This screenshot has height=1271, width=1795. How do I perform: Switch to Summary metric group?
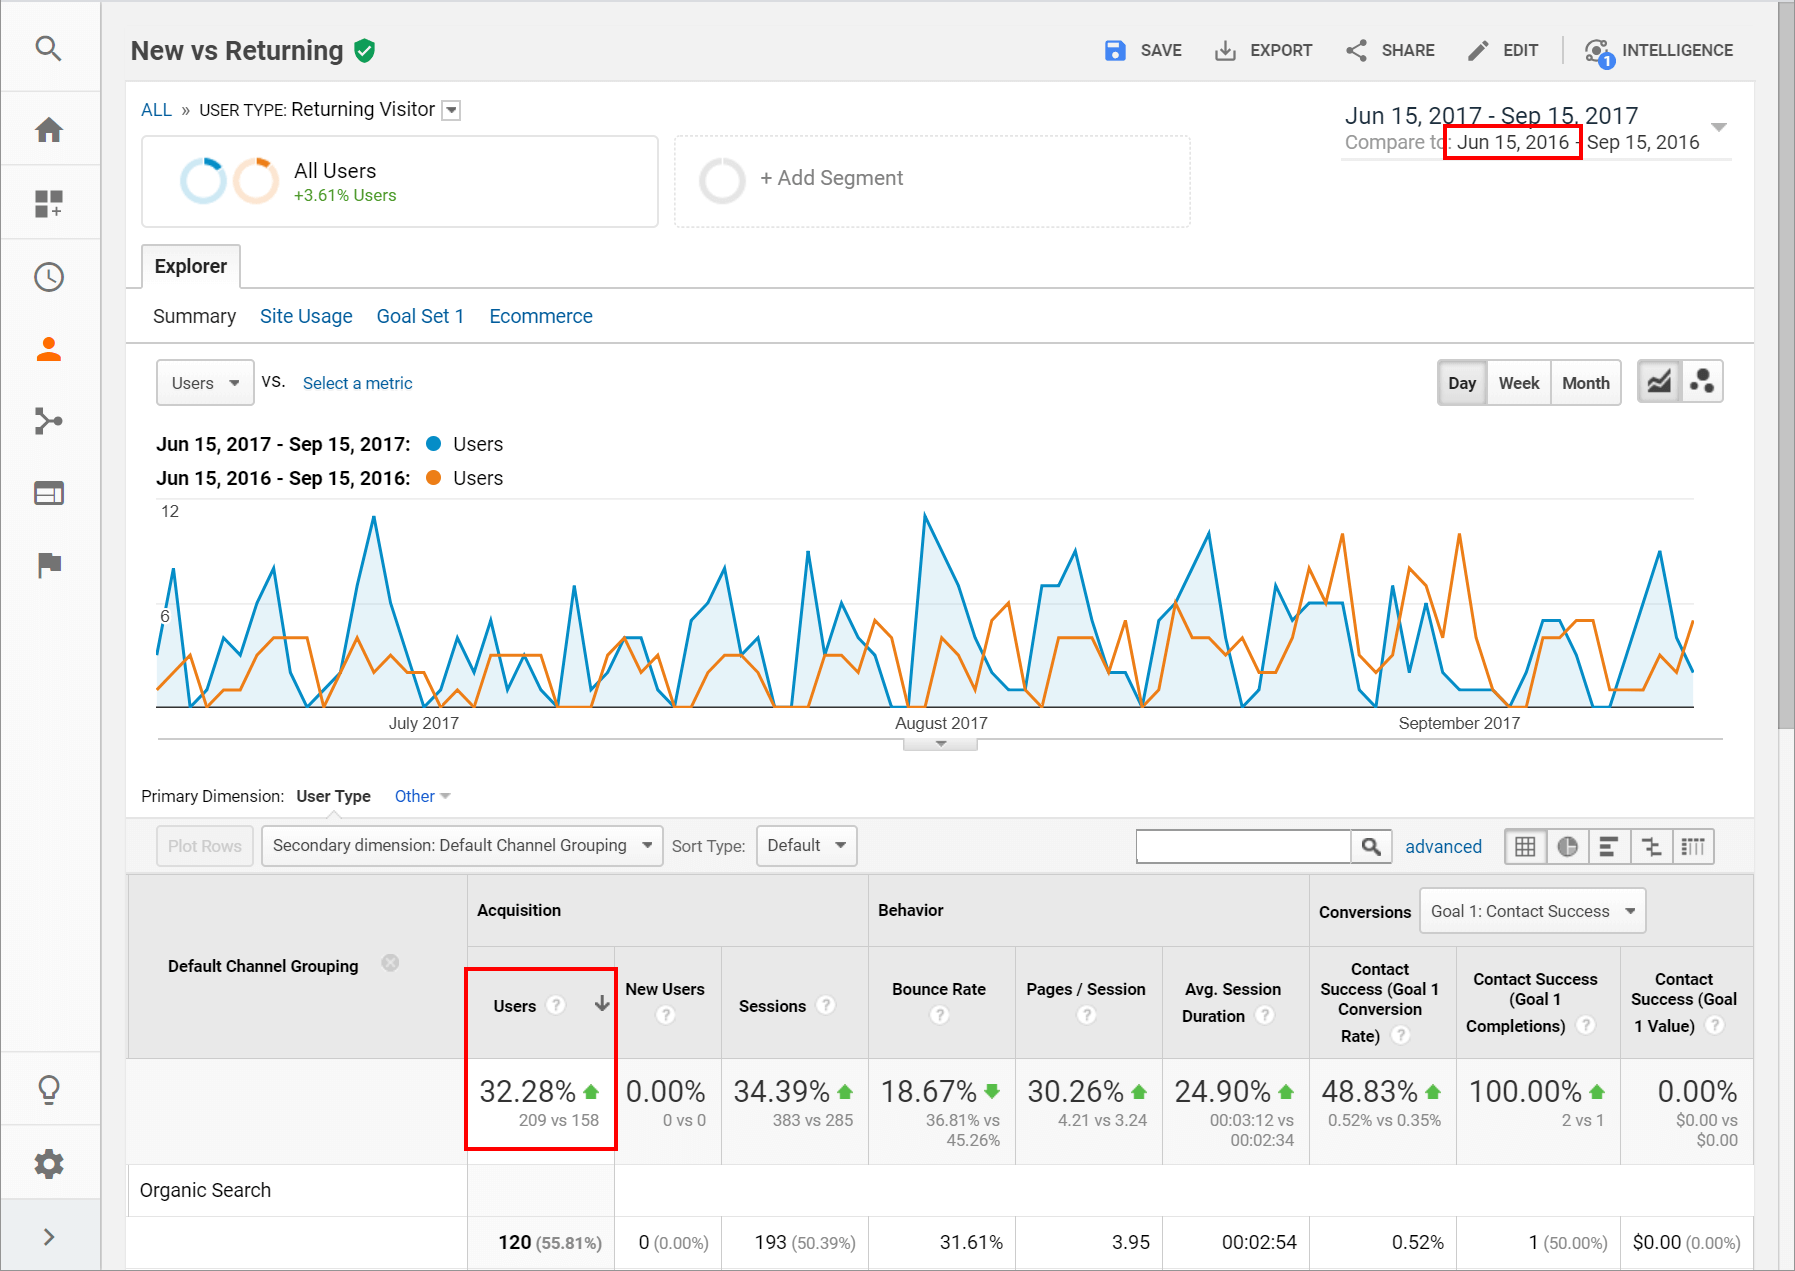pos(195,316)
